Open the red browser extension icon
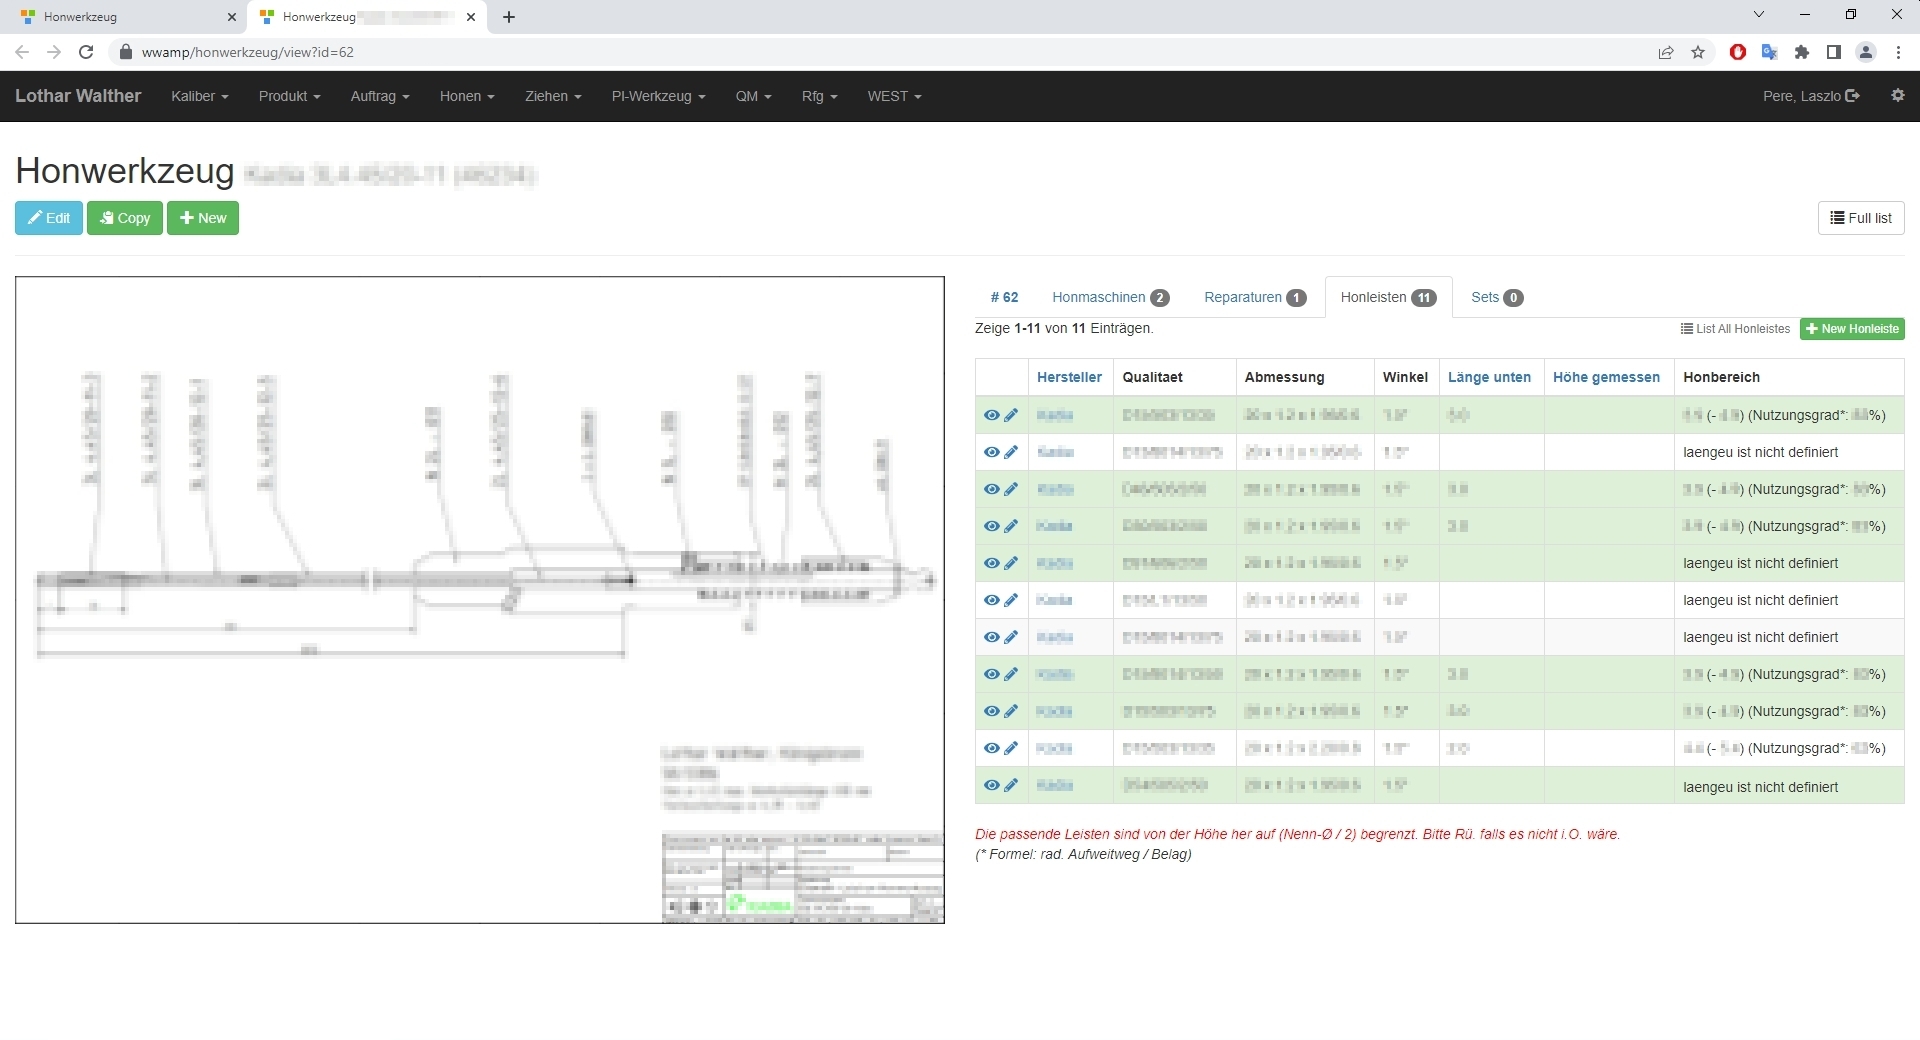1920x1040 pixels. pos(1738,52)
